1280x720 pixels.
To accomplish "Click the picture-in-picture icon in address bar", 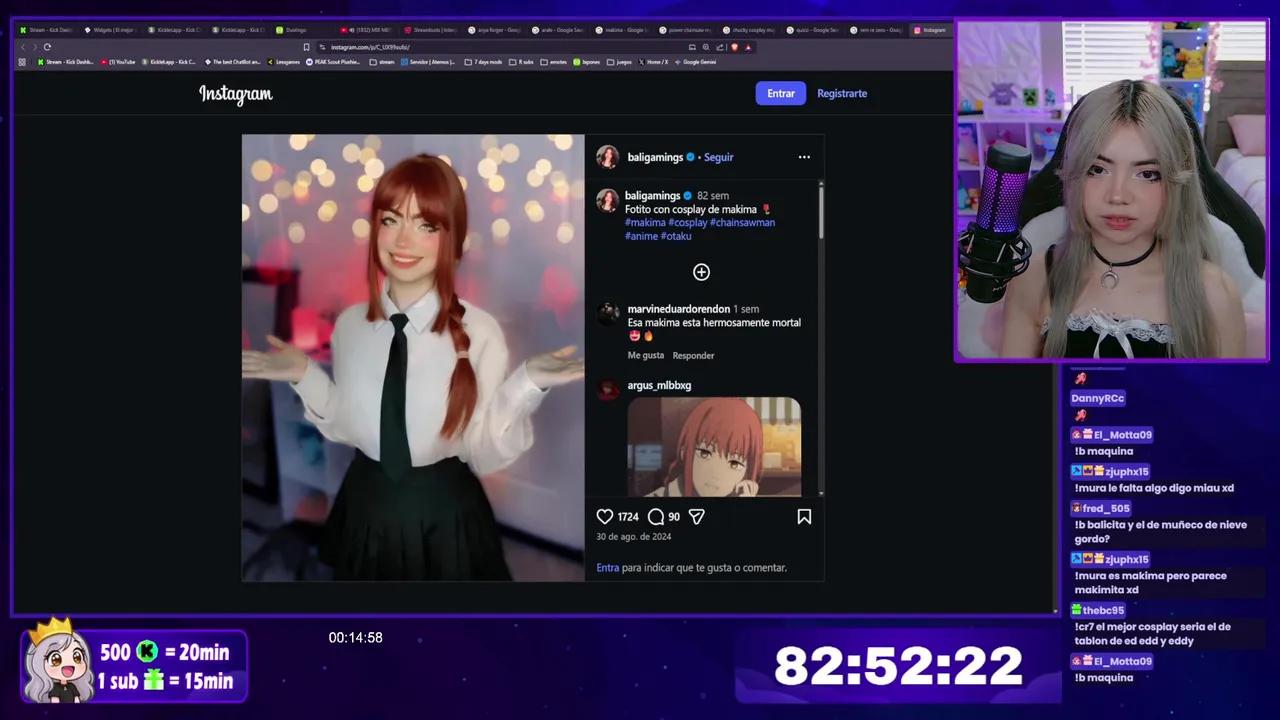I will (x=692, y=47).
